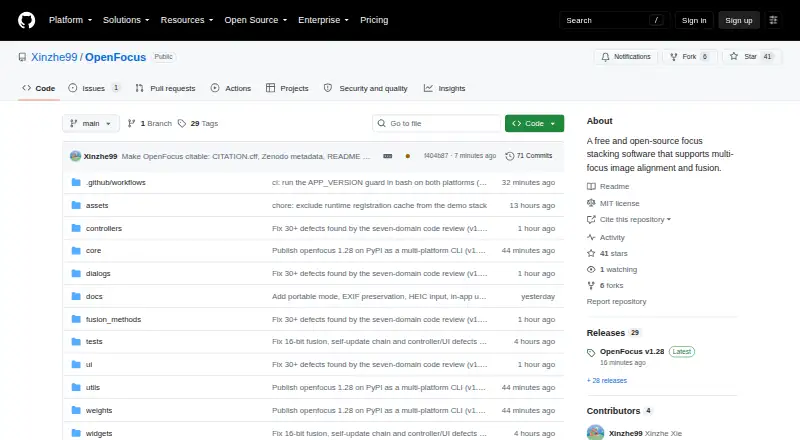Click the star icon in Star button
The height and width of the screenshot is (440, 800).
(x=734, y=56)
